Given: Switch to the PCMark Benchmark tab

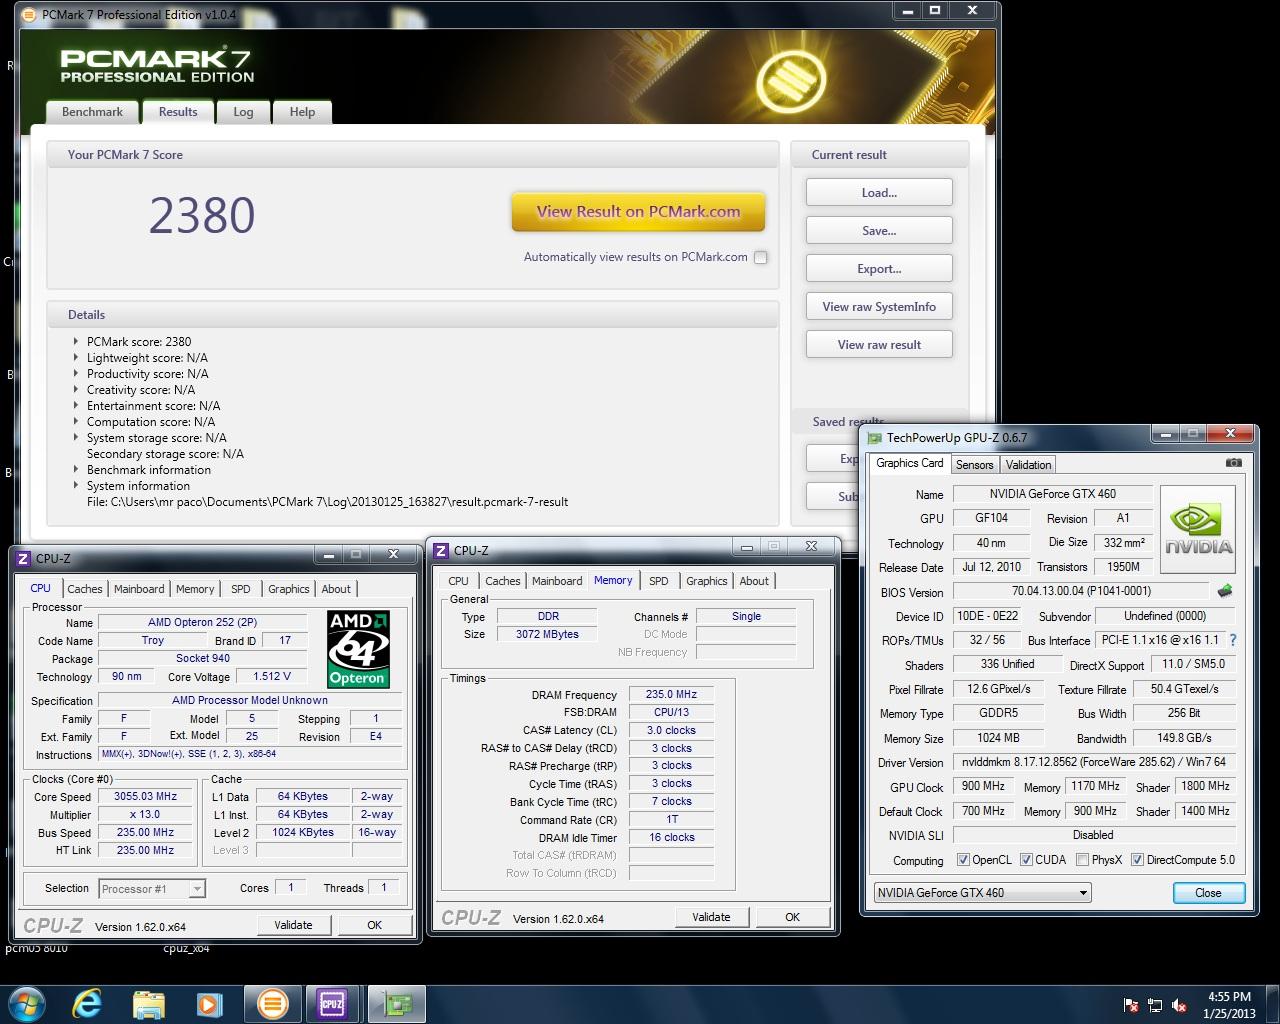Looking at the screenshot, I should 92,112.
